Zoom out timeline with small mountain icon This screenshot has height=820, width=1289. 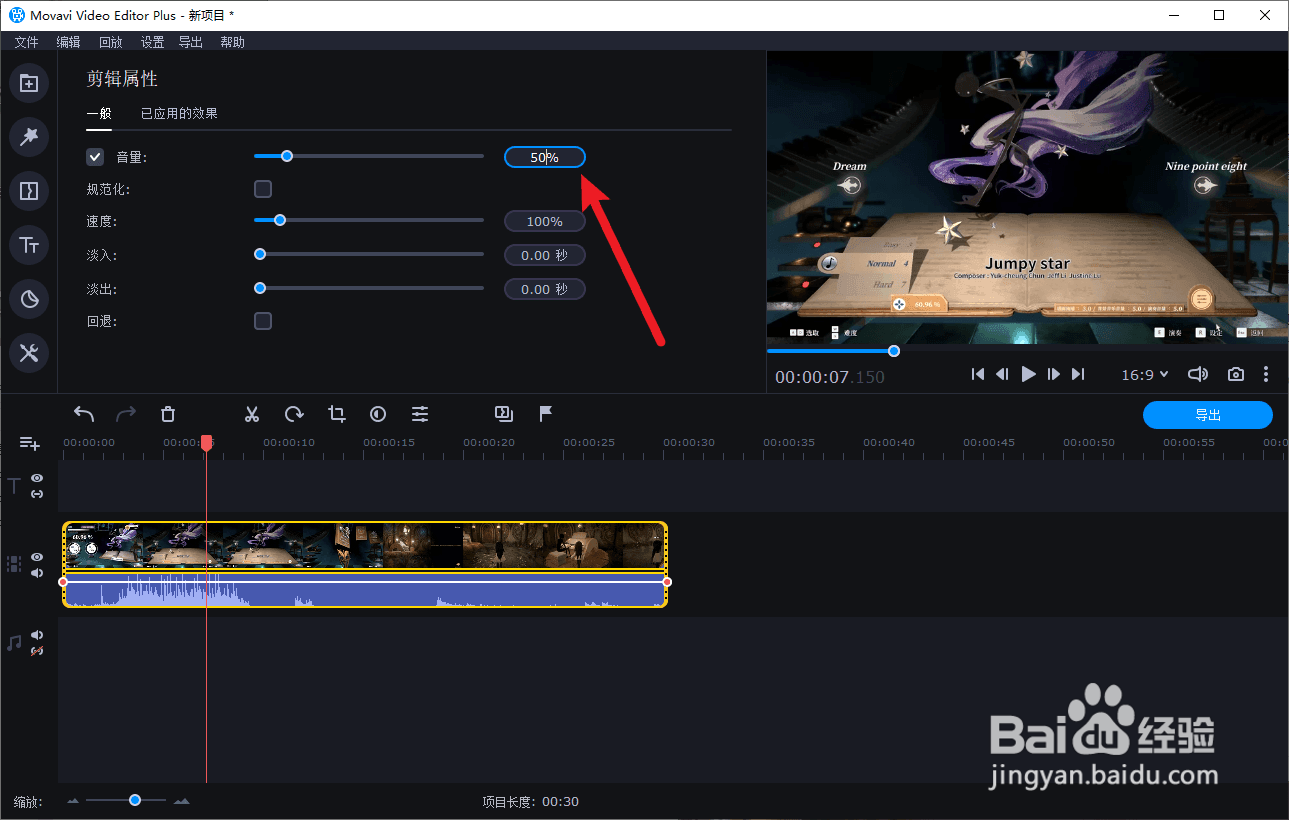[73, 801]
